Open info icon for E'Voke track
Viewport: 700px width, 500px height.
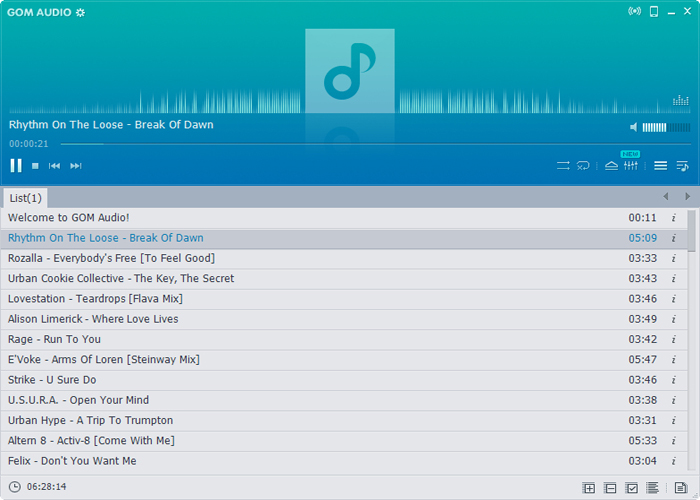(x=674, y=360)
